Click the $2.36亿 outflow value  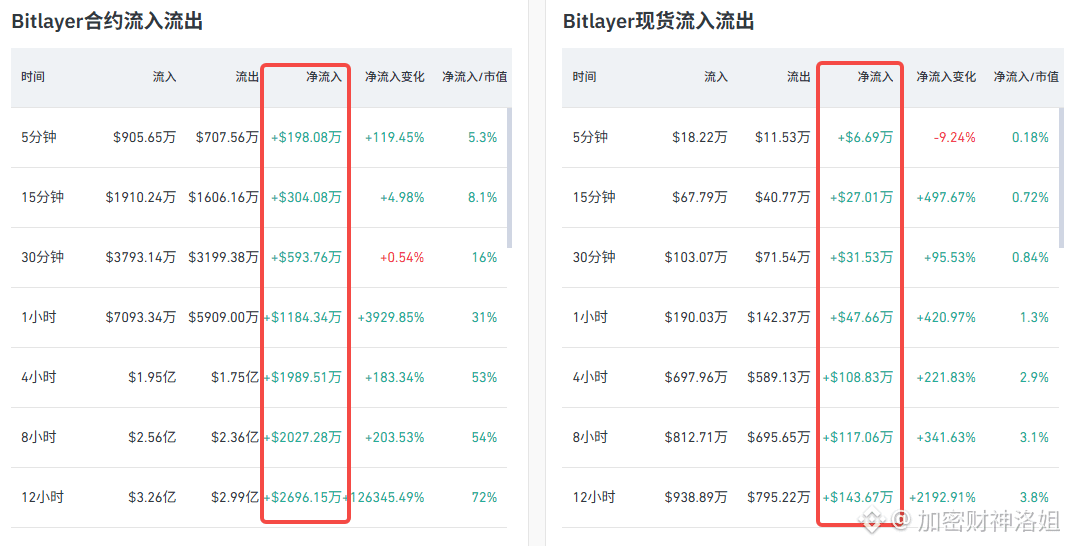[235, 437]
